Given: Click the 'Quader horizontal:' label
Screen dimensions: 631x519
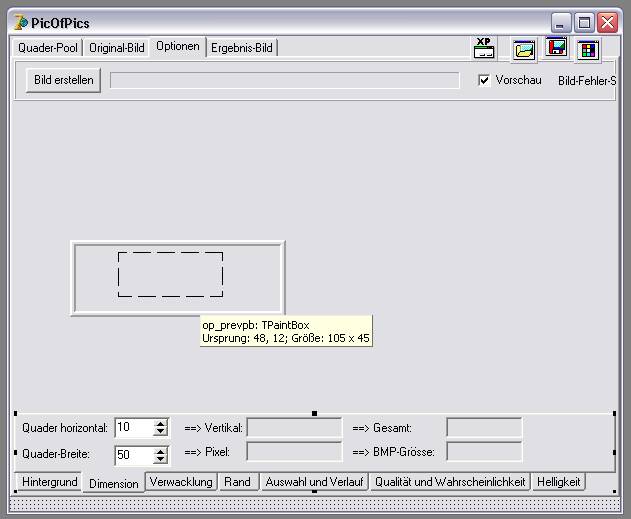Looking at the screenshot, I should coord(65,428).
